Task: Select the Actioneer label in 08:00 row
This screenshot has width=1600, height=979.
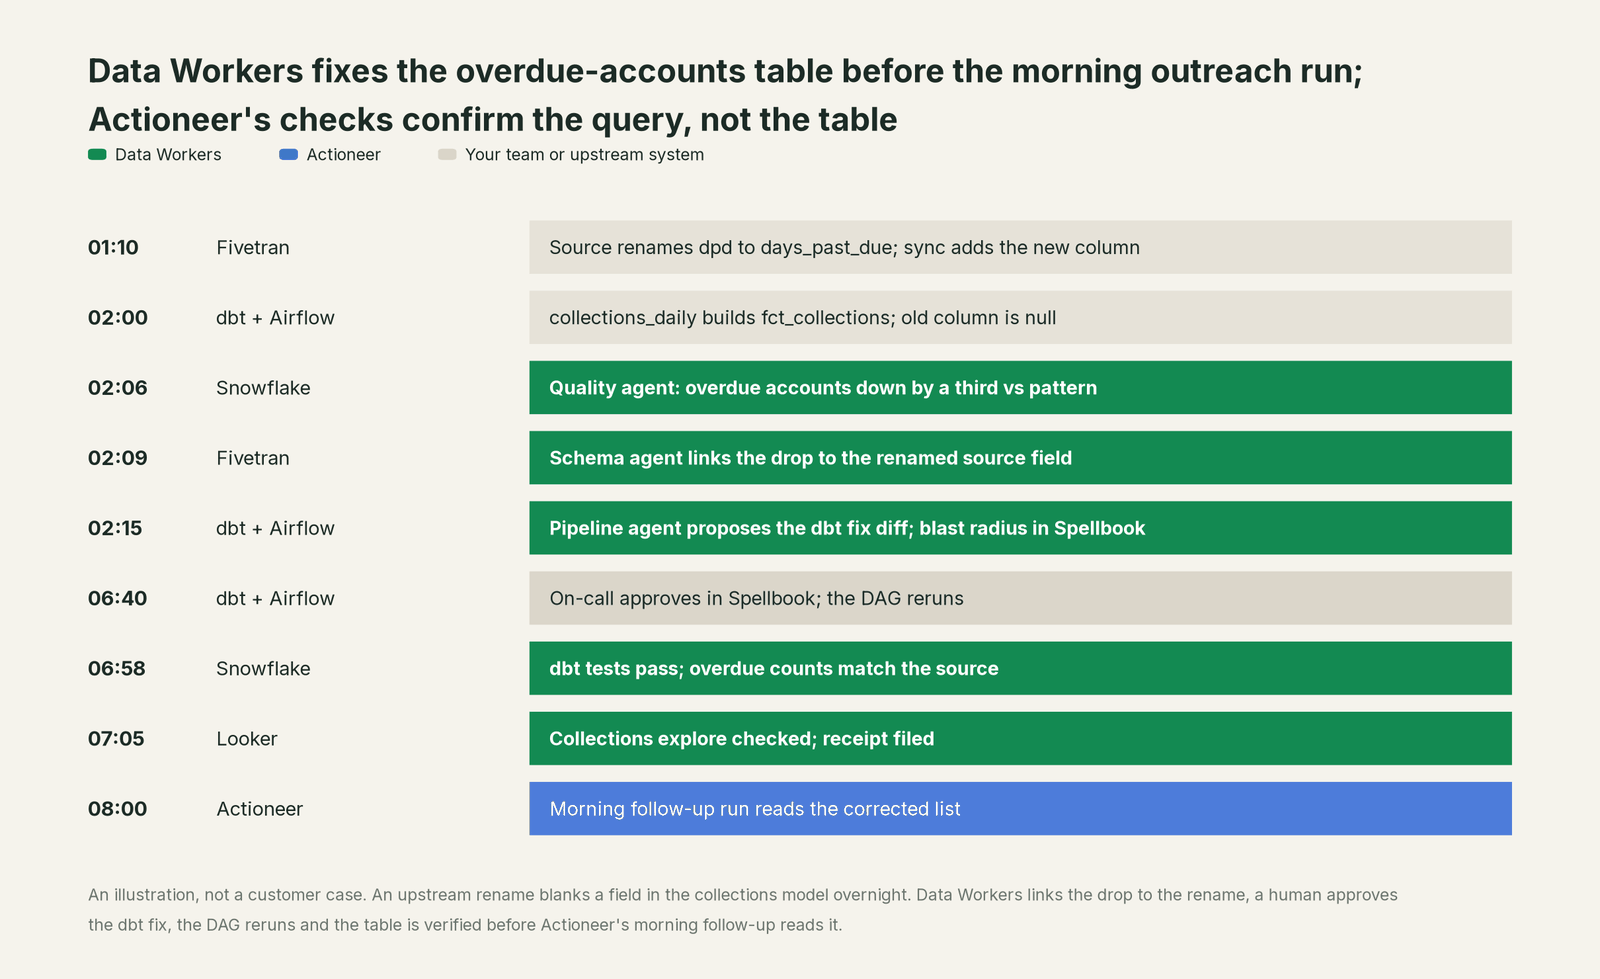Action: tap(259, 809)
